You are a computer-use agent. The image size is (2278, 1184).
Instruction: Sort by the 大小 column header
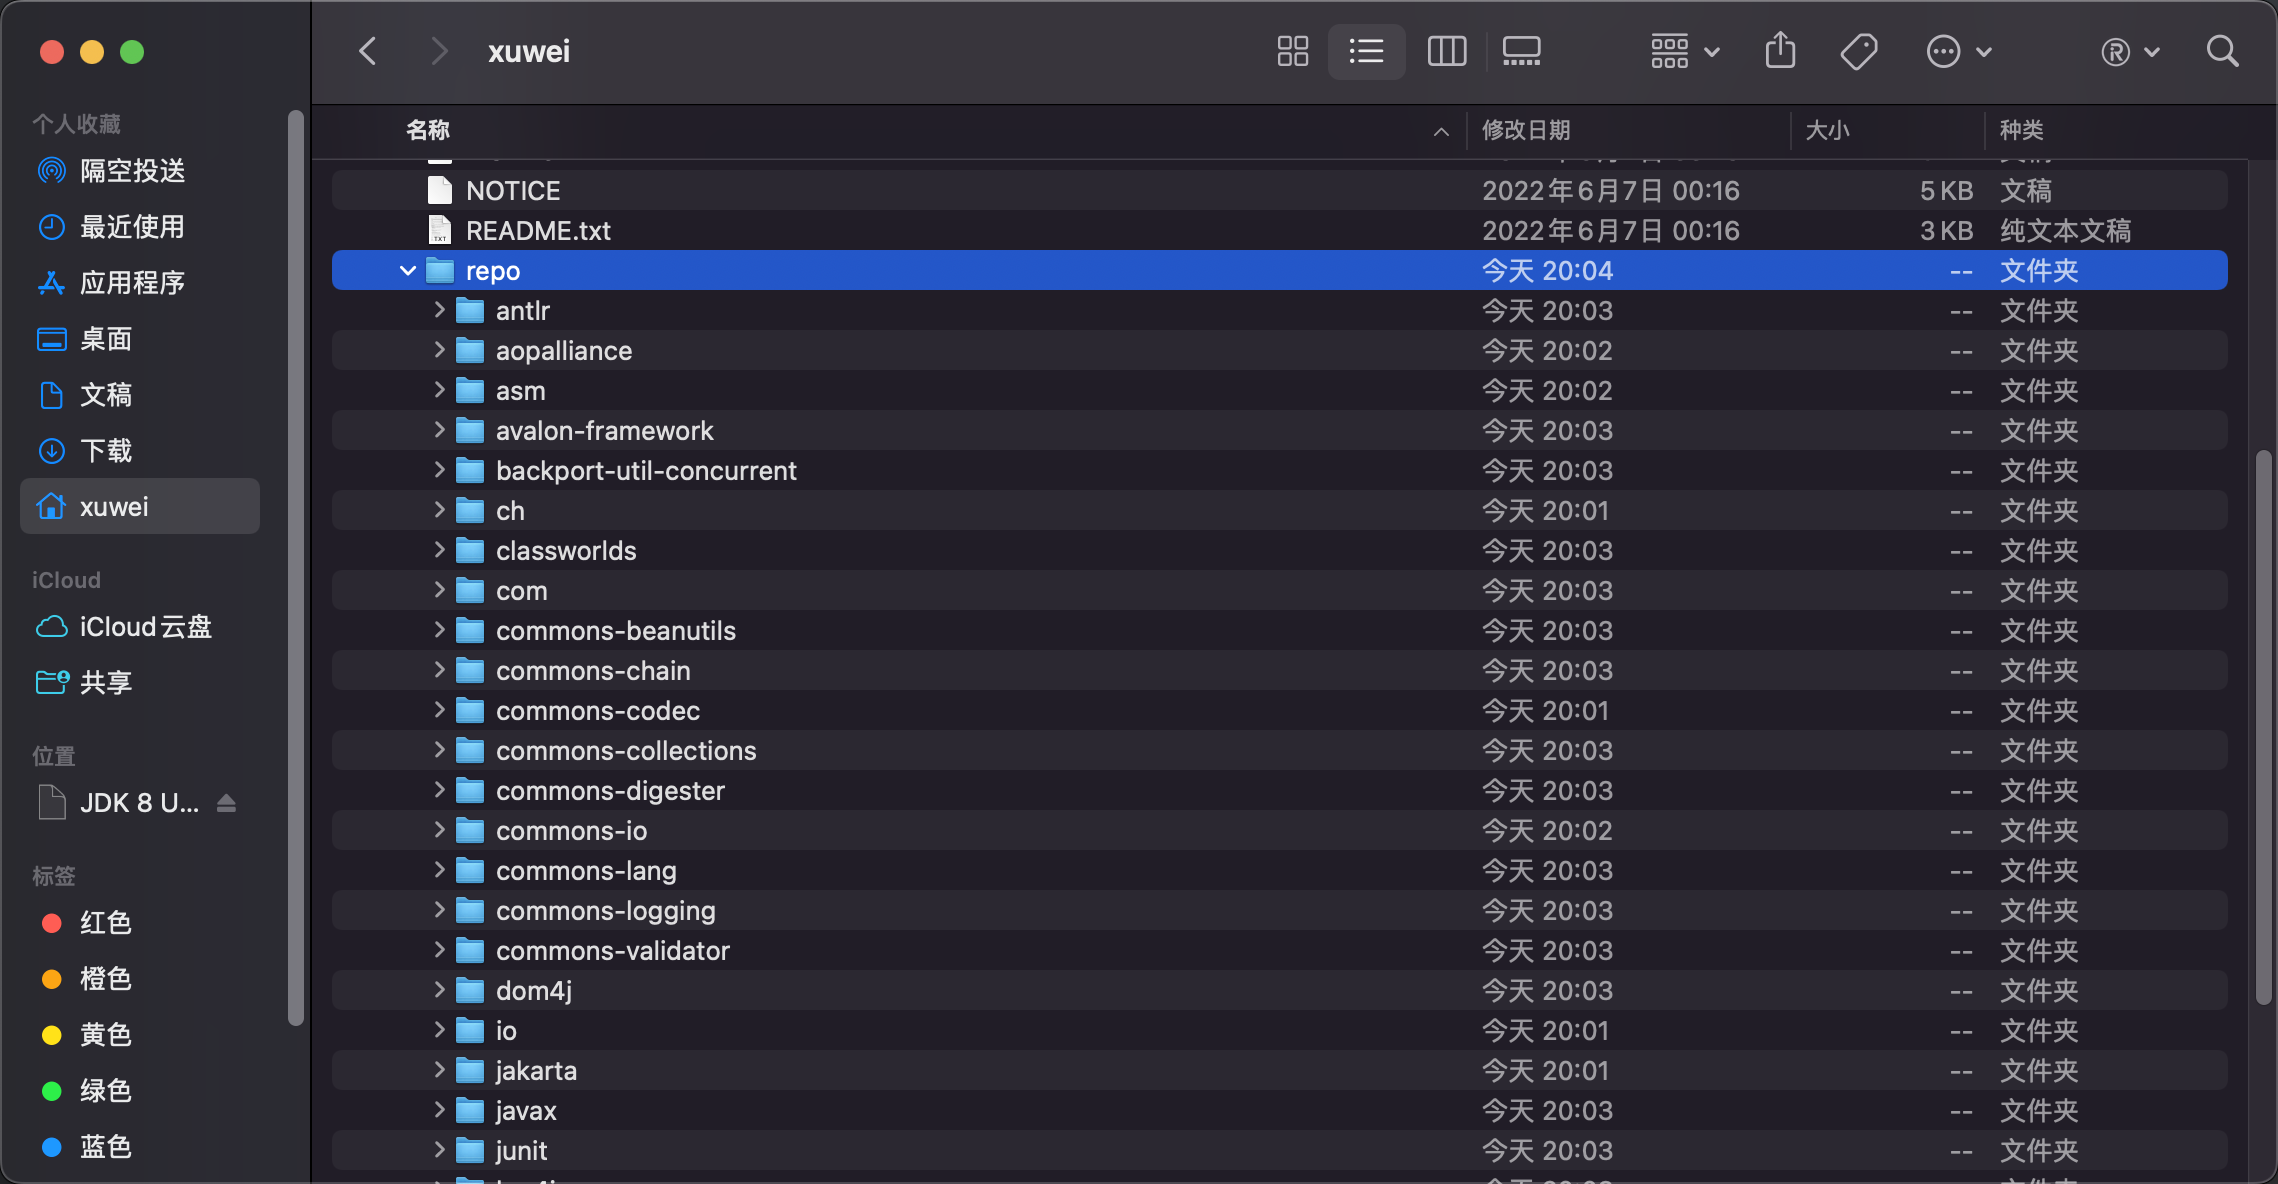tap(1827, 130)
